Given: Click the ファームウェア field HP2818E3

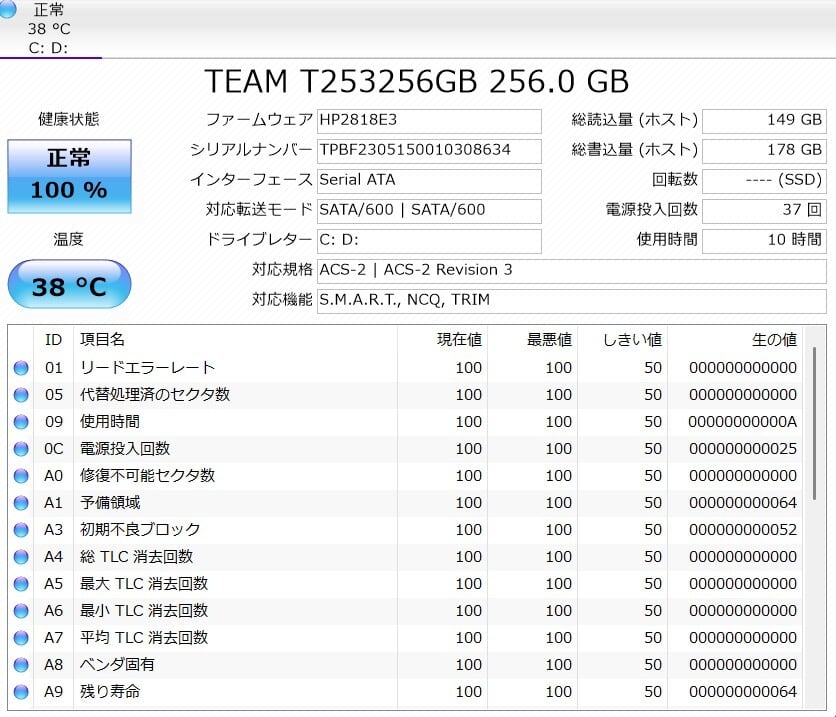Looking at the screenshot, I should click(429, 120).
